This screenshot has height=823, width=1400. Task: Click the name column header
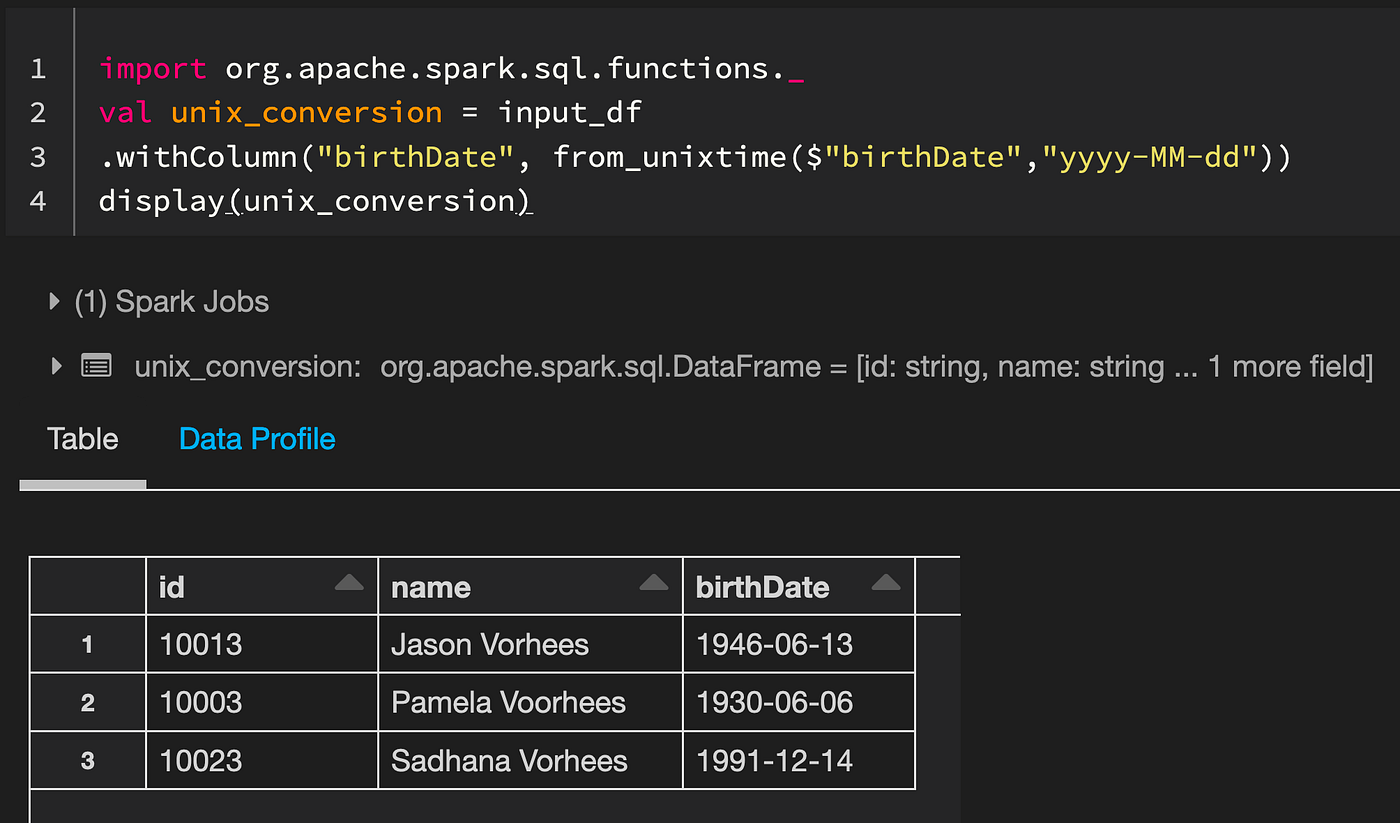tap(431, 587)
